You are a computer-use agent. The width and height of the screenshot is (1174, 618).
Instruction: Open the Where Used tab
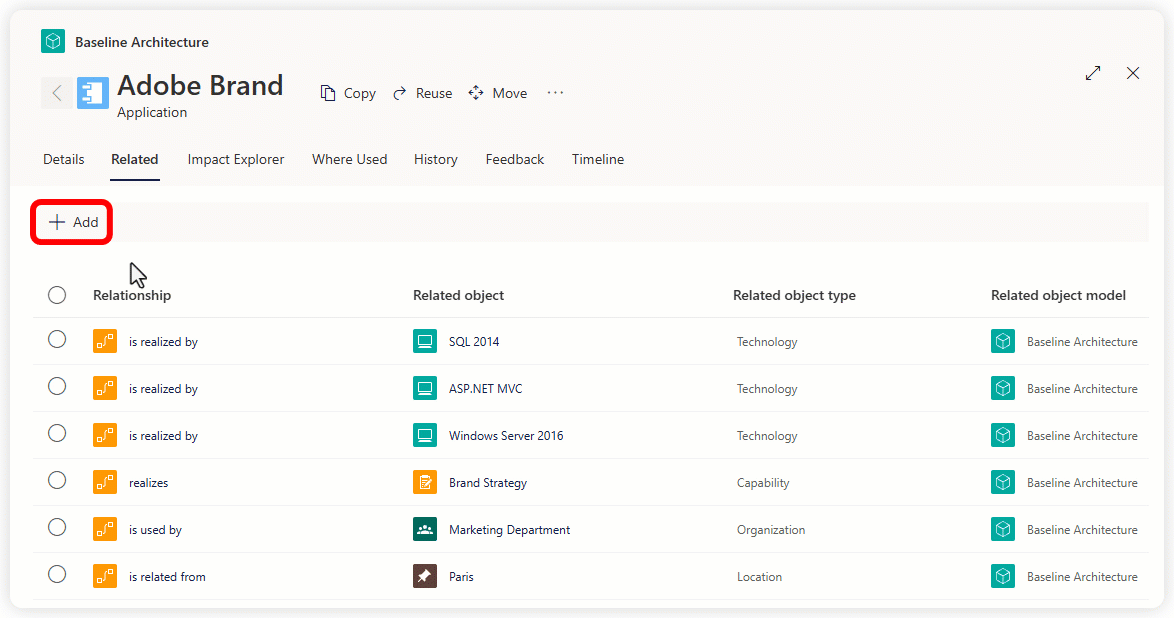pos(350,159)
